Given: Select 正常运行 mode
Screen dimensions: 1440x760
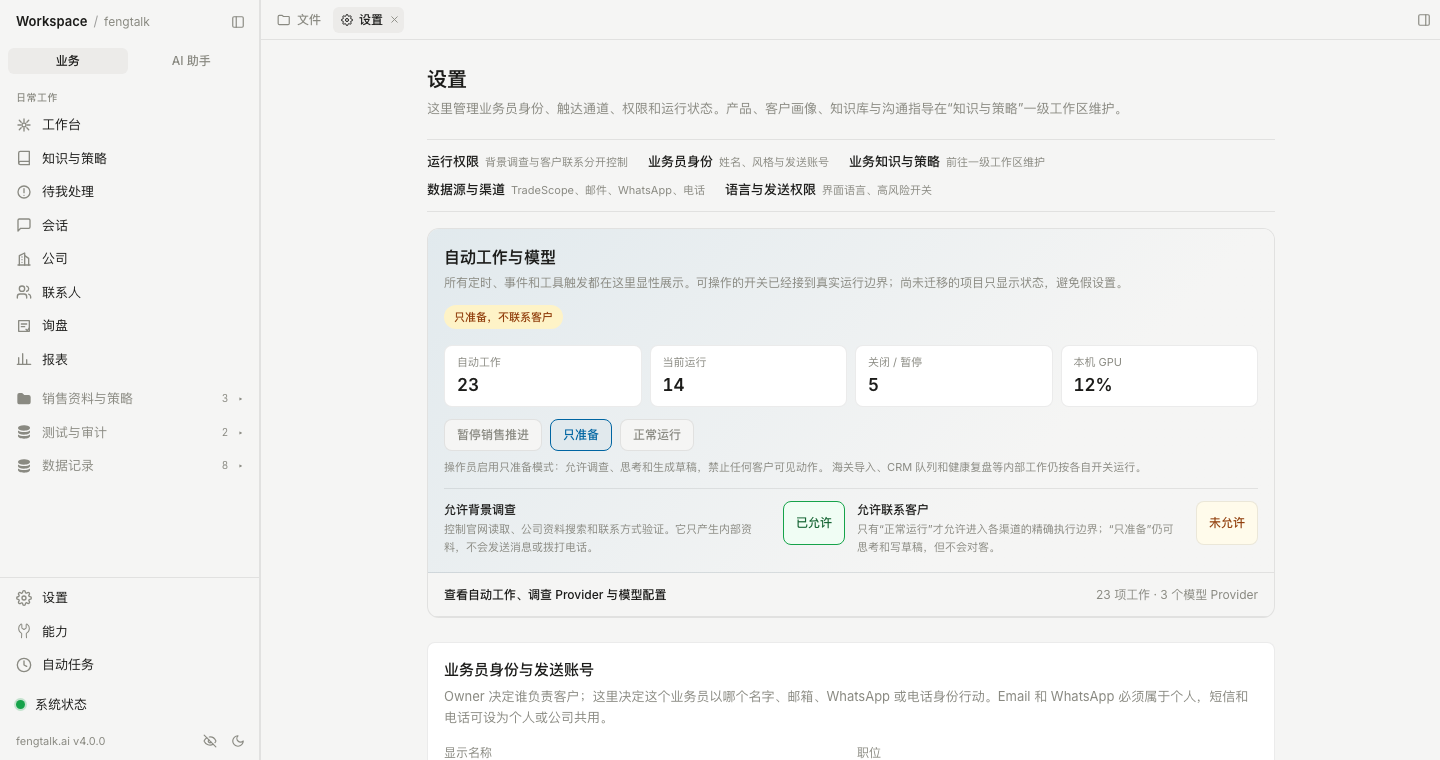Looking at the screenshot, I should [x=657, y=435].
